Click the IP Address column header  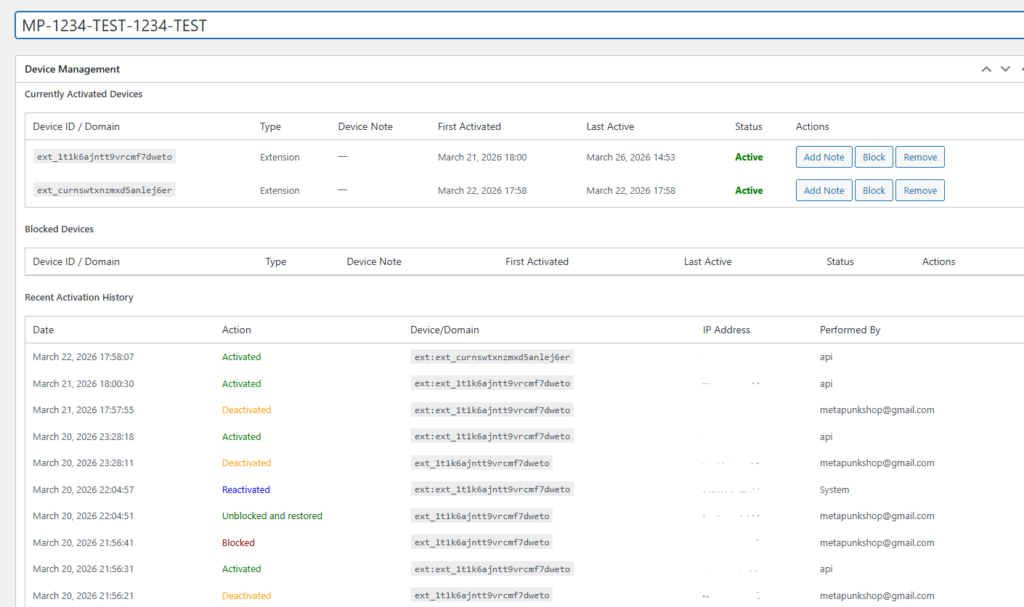[726, 330]
